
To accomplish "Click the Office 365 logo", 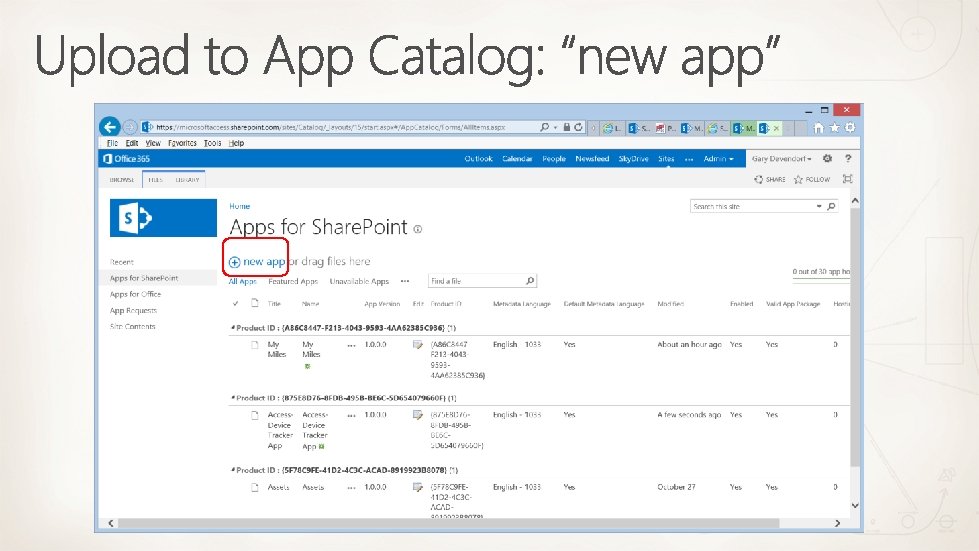I will [x=127, y=158].
